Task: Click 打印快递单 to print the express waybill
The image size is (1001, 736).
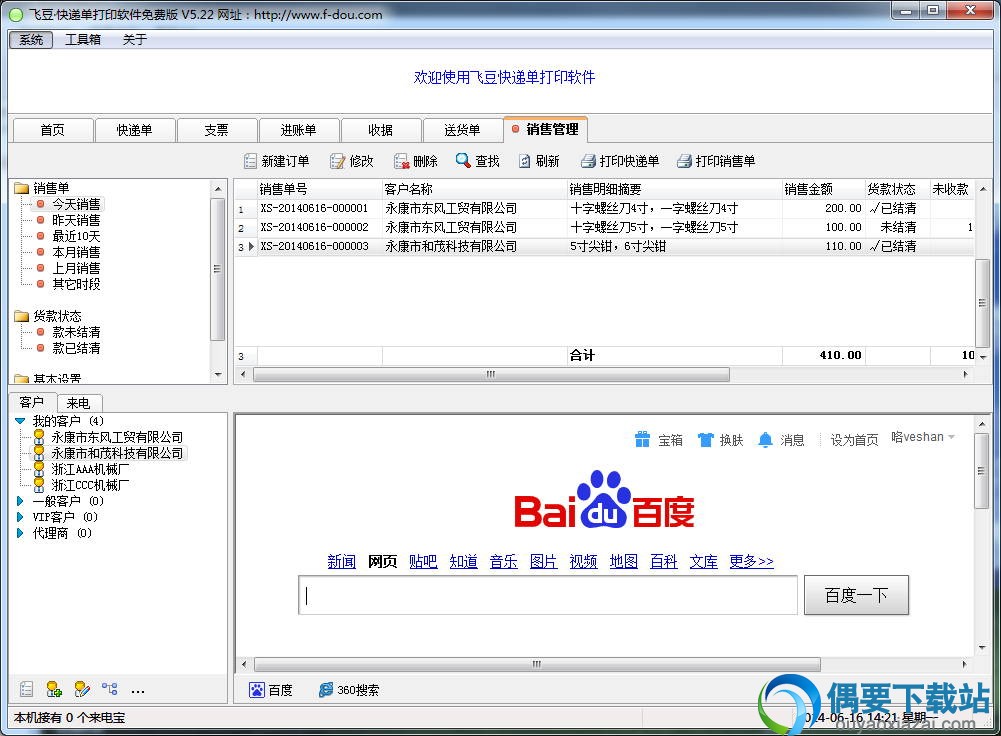Action: click(619, 161)
